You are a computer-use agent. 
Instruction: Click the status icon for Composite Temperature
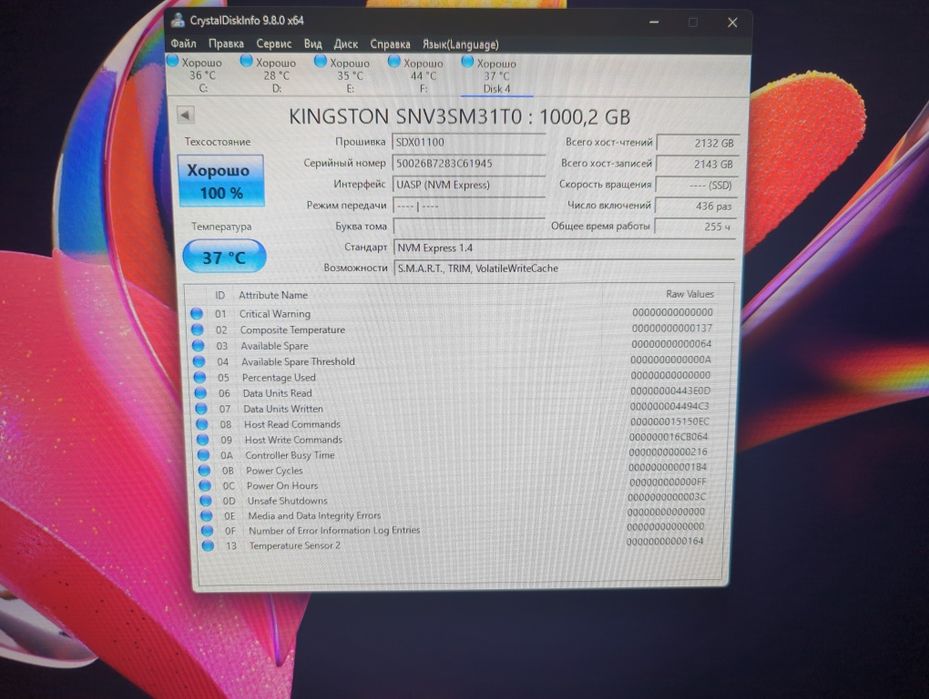pos(197,329)
